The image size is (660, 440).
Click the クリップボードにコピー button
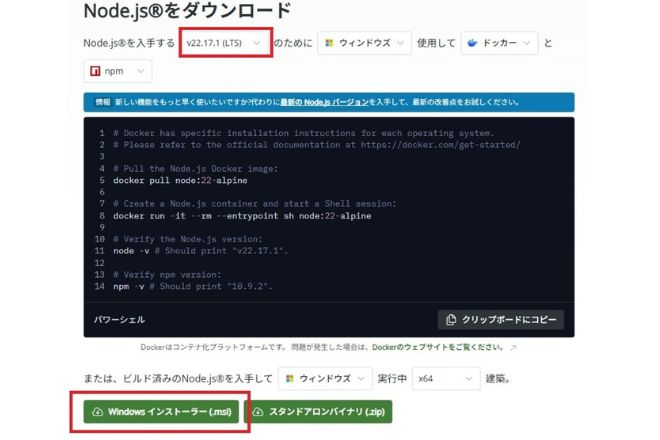(x=500, y=320)
